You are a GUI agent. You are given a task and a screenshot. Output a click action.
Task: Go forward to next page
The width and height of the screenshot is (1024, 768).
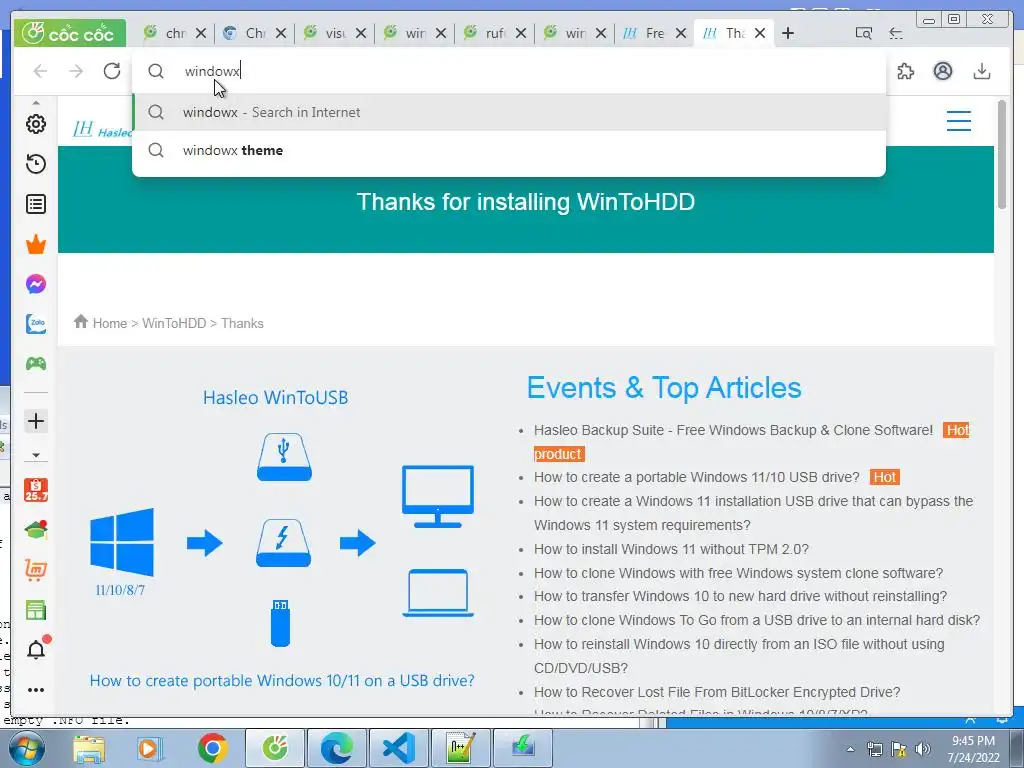(76, 71)
